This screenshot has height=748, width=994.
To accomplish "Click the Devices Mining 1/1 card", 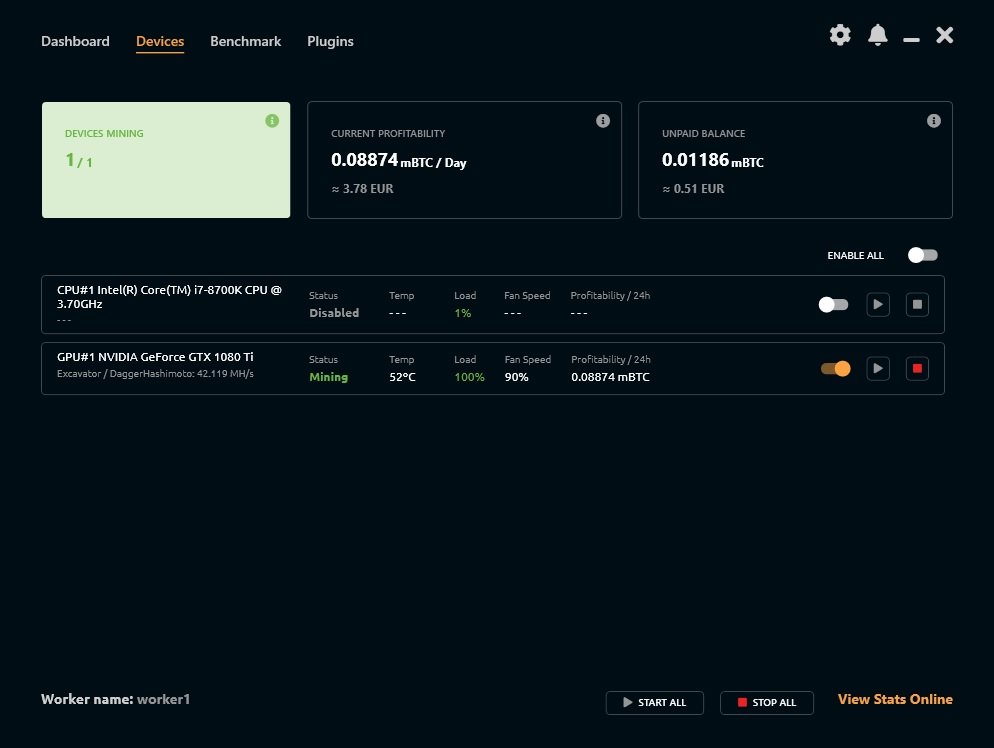I will coord(166,160).
